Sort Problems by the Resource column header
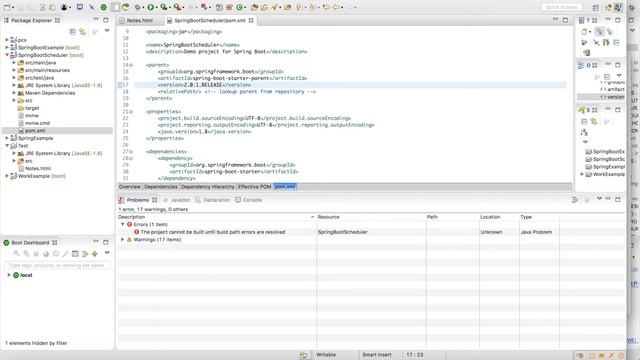 pos(371,217)
